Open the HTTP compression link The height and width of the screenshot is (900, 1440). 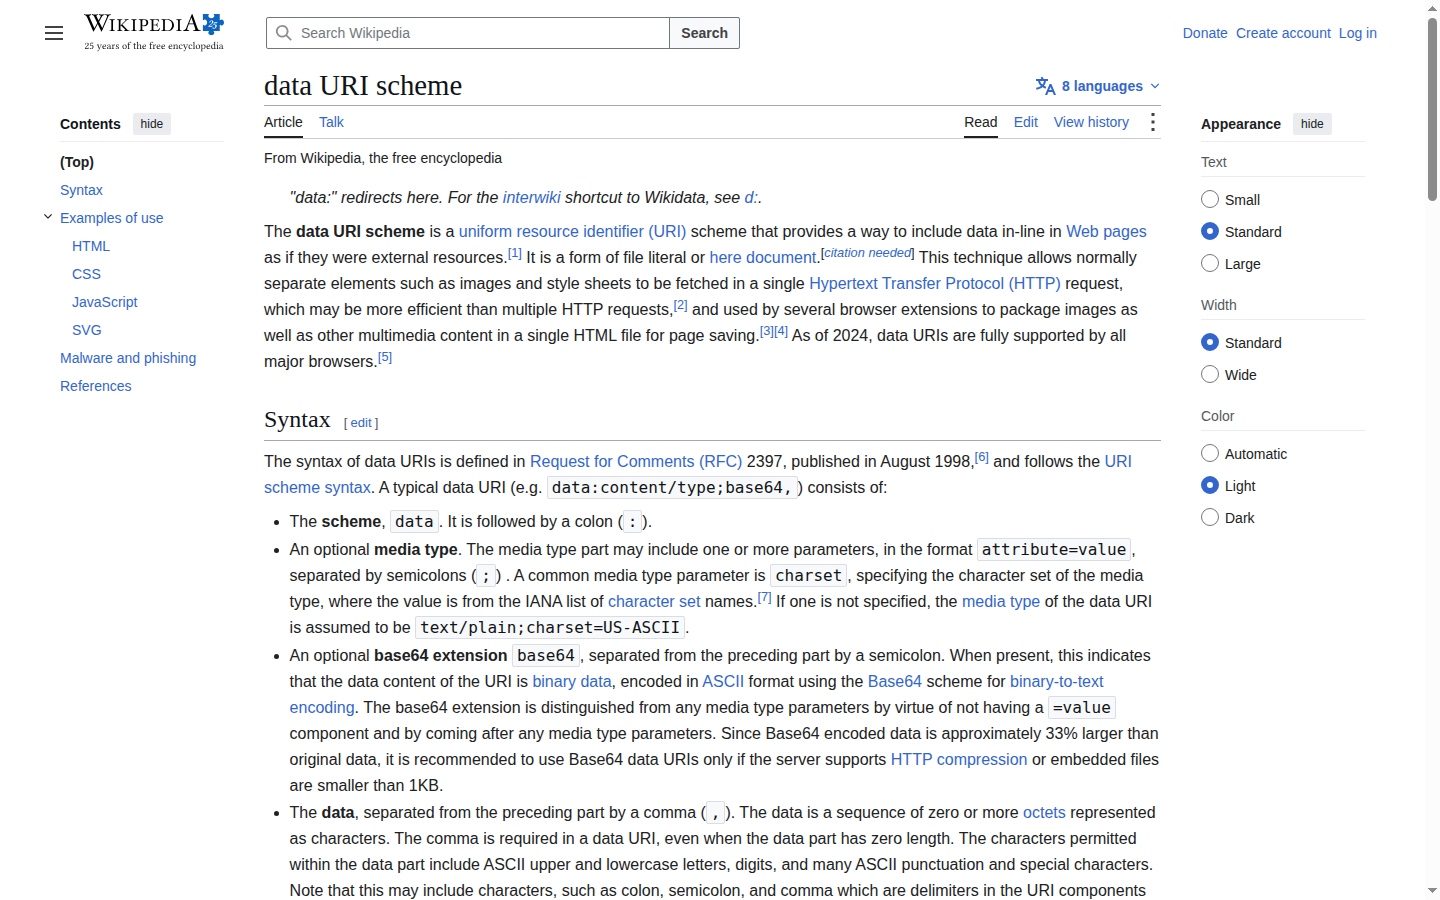959,759
